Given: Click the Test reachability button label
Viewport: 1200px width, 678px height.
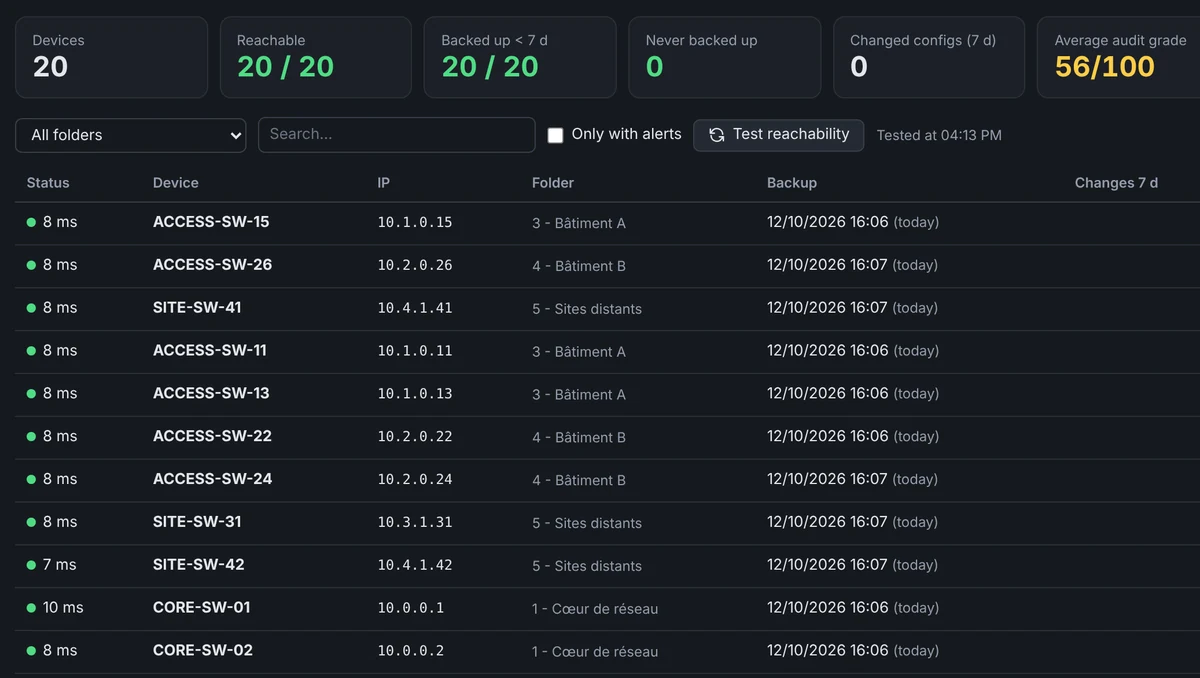Looking at the screenshot, I should click(791, 134).
